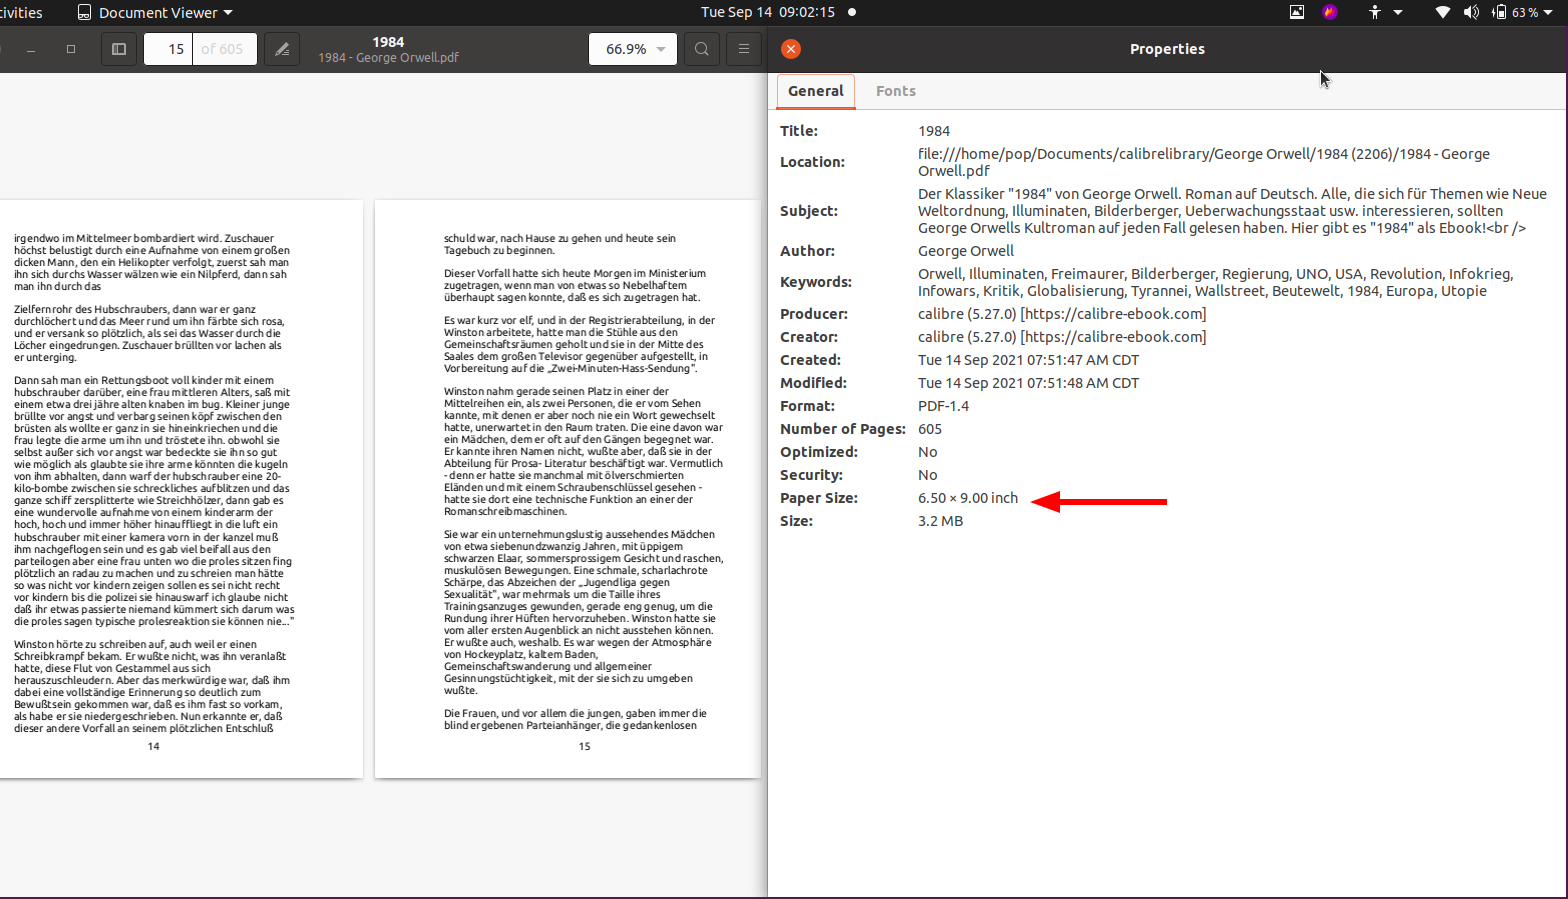This screenshot has width=1568, height=899.
Task: Open the hamburger file options menu
Action: point(744,49)
